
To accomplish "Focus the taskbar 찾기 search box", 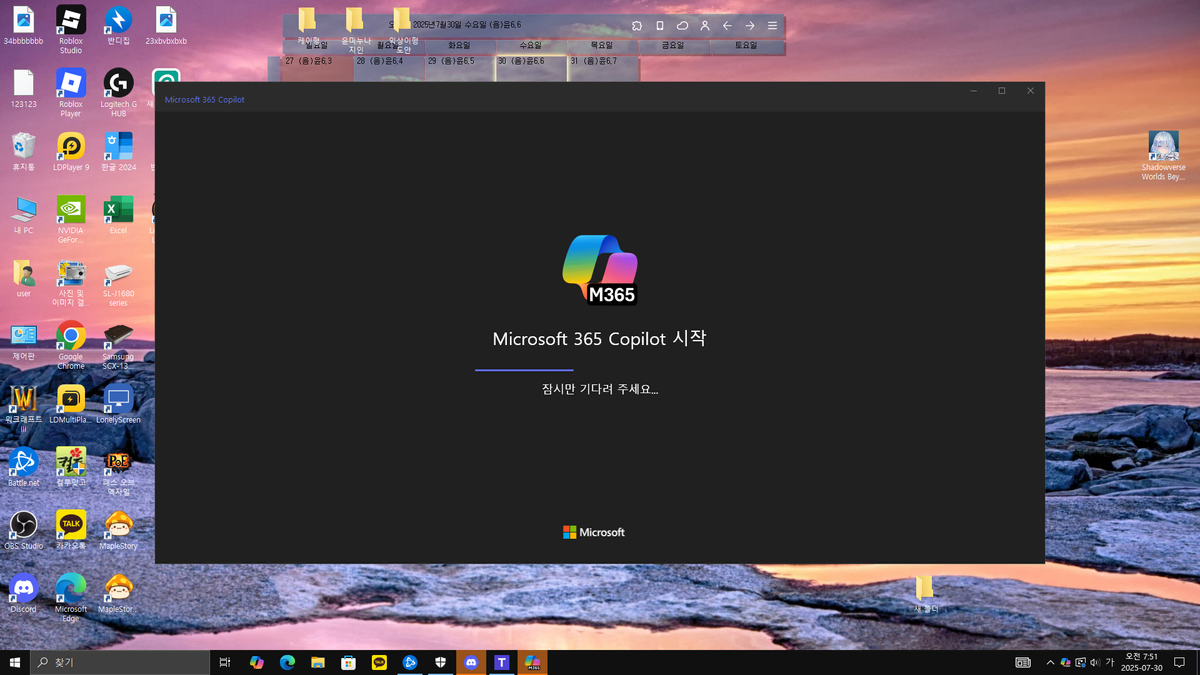I will (120, 662).
